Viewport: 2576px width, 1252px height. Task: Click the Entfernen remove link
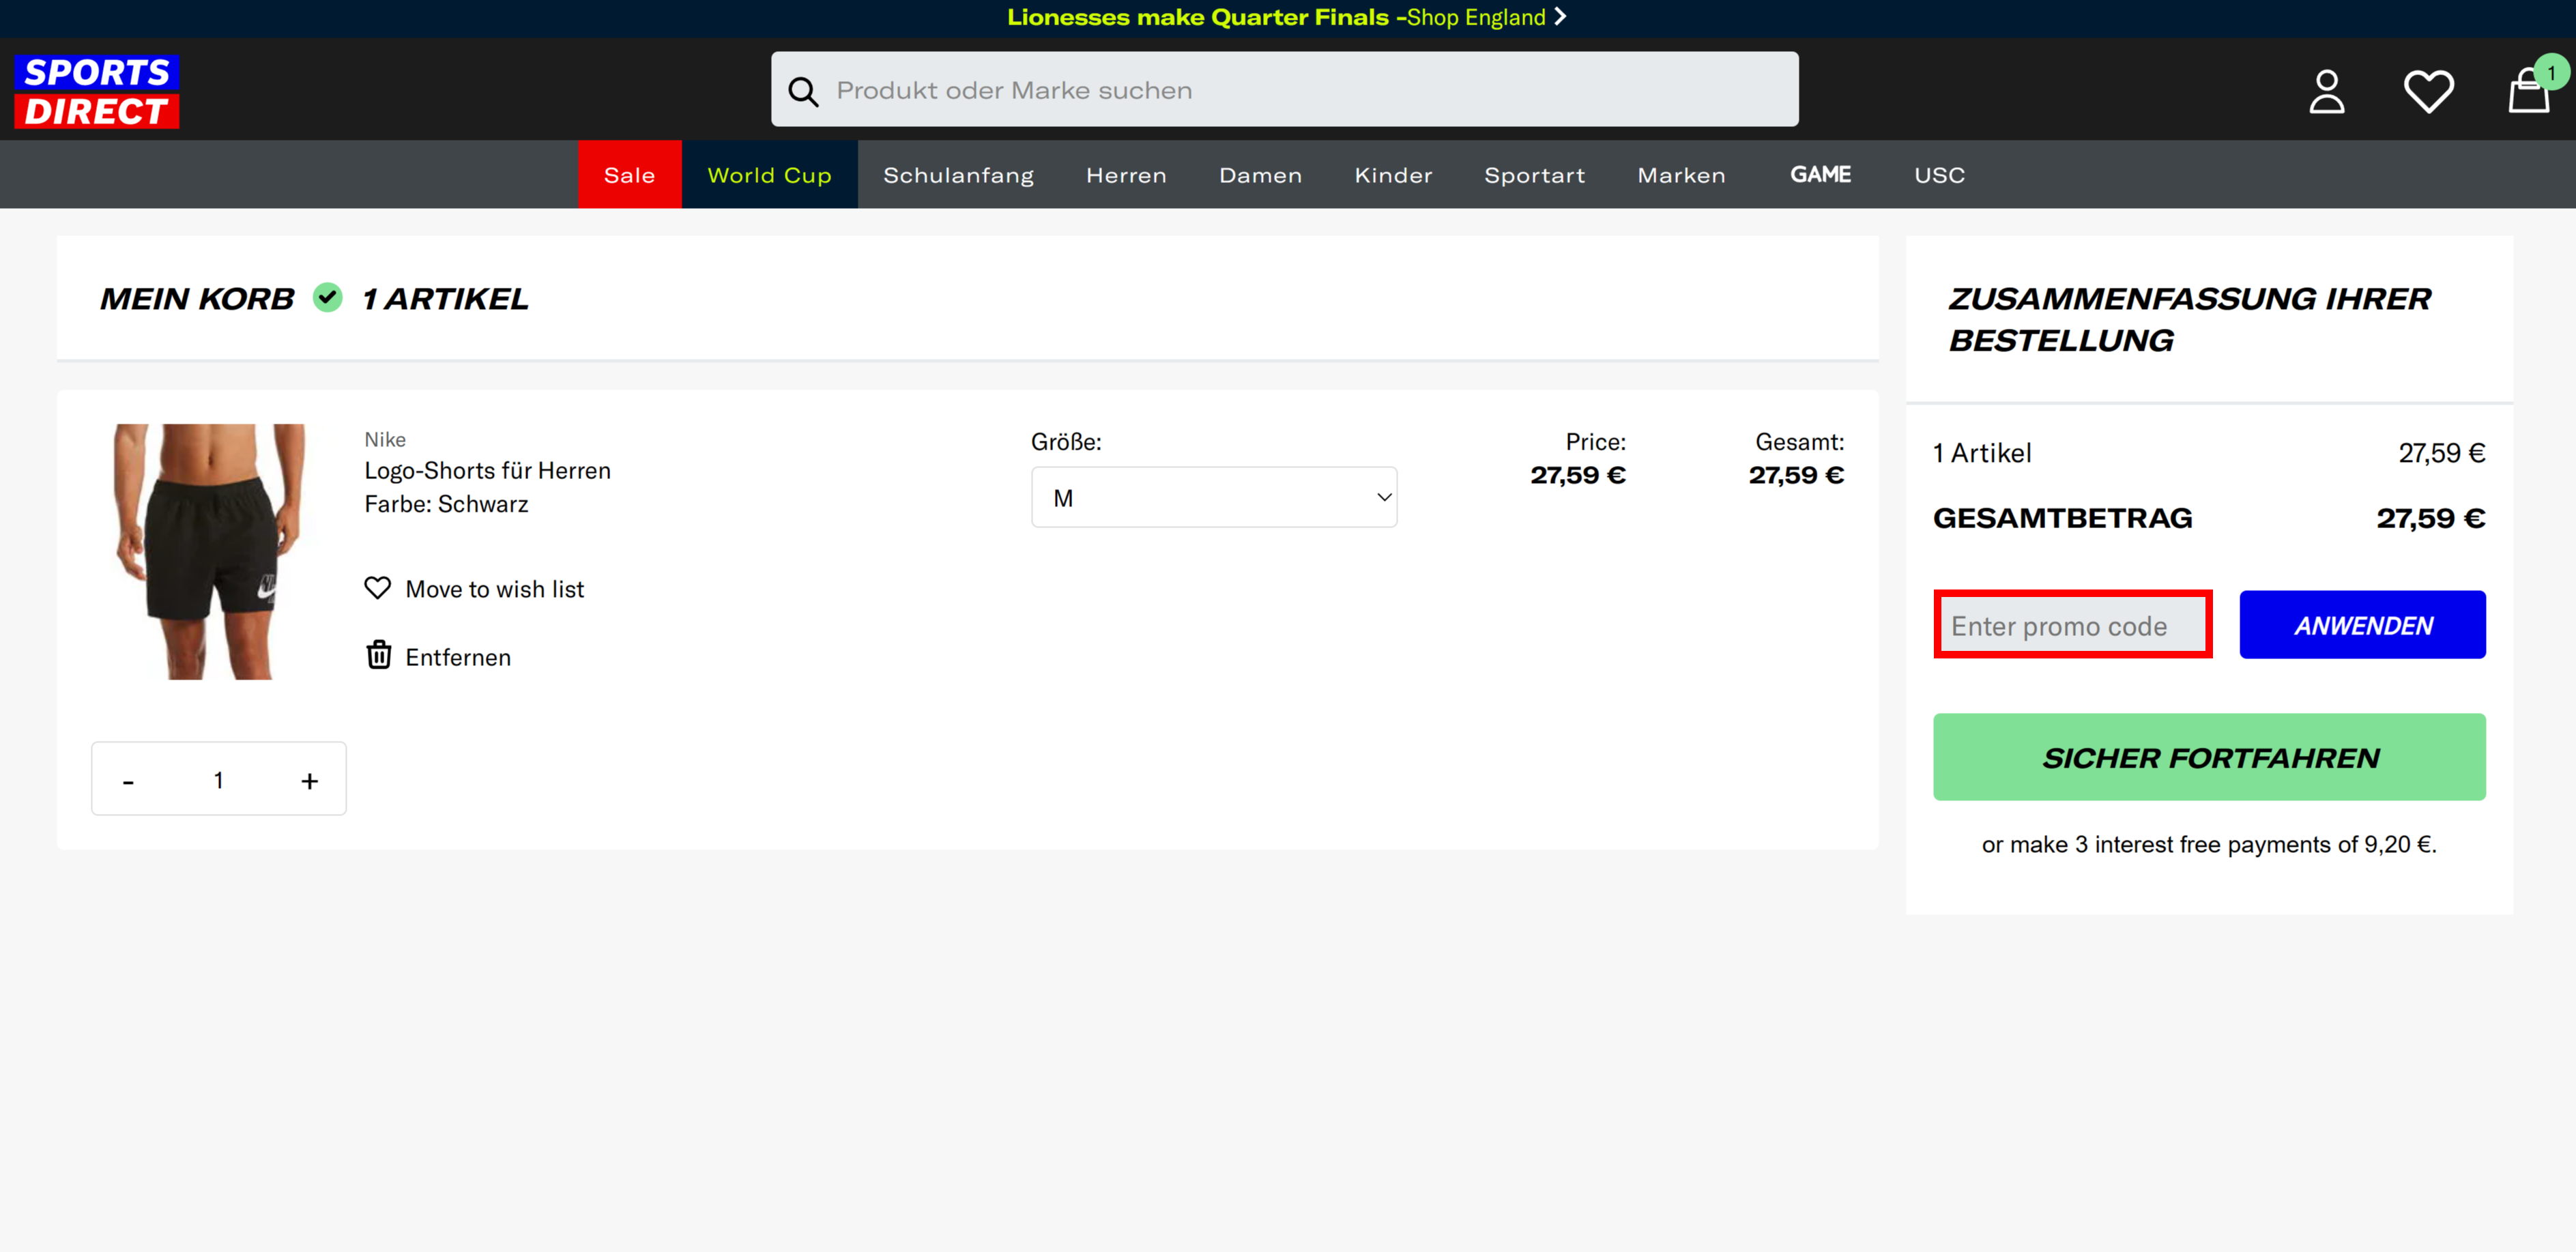458,657
